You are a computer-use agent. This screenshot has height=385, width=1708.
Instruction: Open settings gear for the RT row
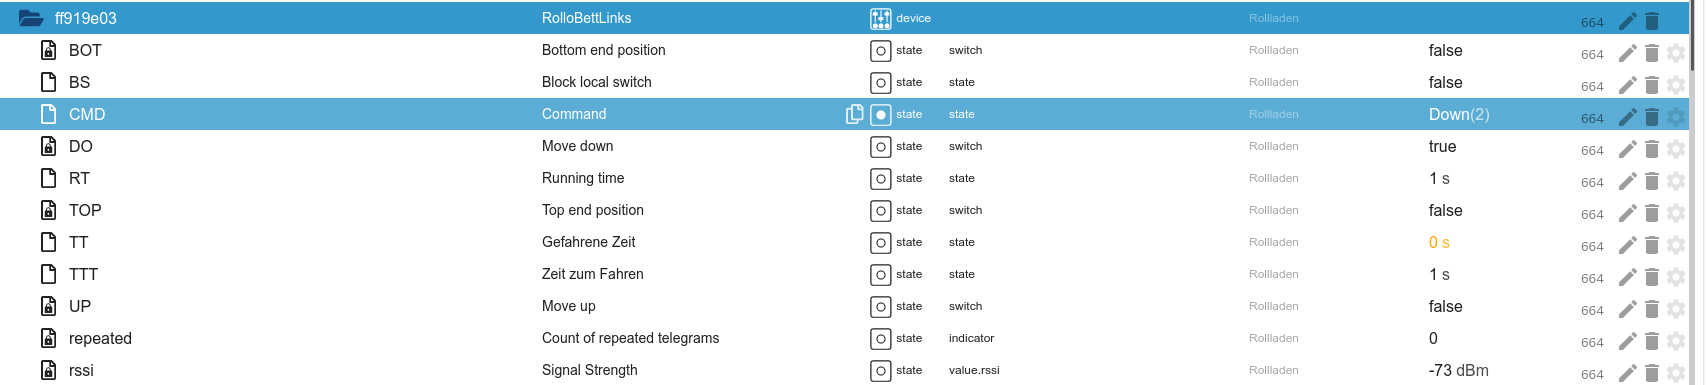point(1677,181)
